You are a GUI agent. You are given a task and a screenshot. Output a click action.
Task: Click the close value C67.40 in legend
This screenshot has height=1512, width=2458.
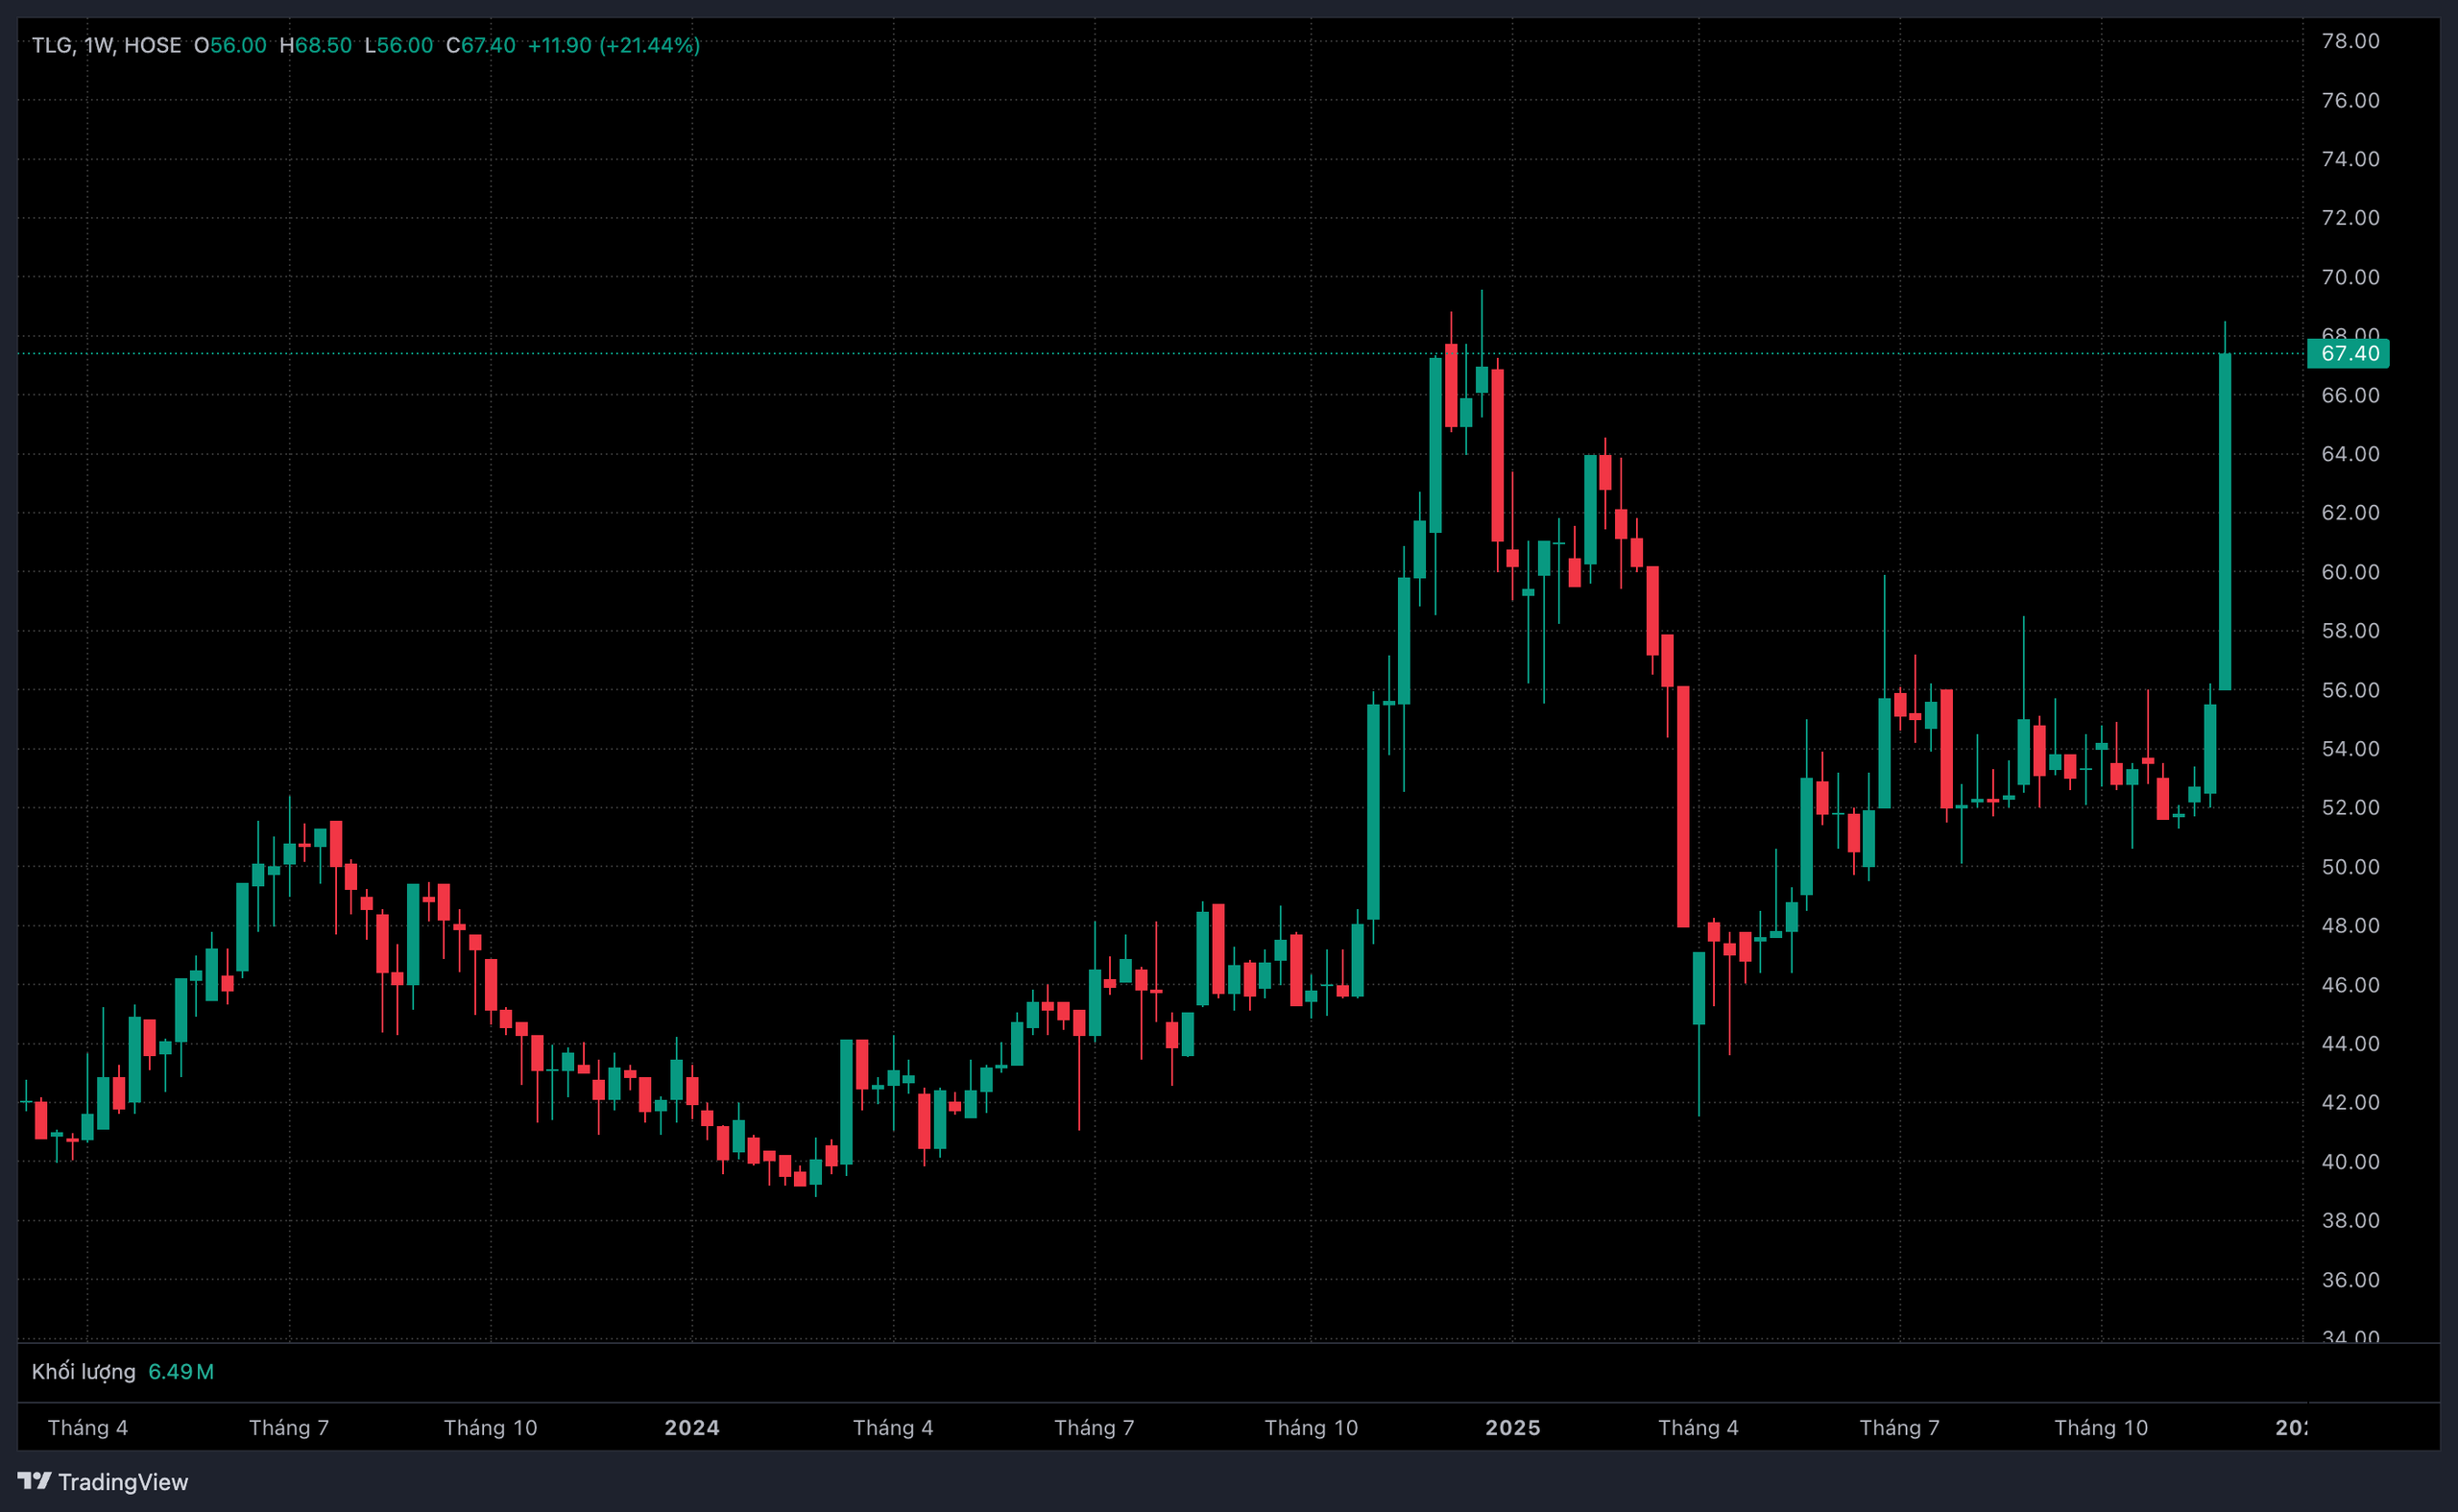point(480,45)
